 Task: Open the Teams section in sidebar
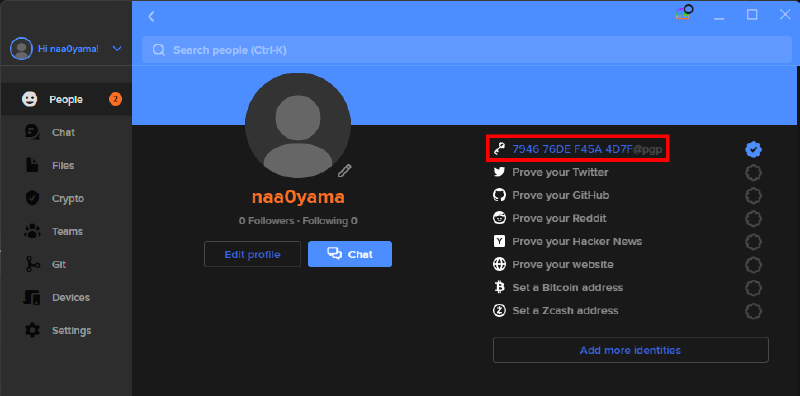click(66, 231)
